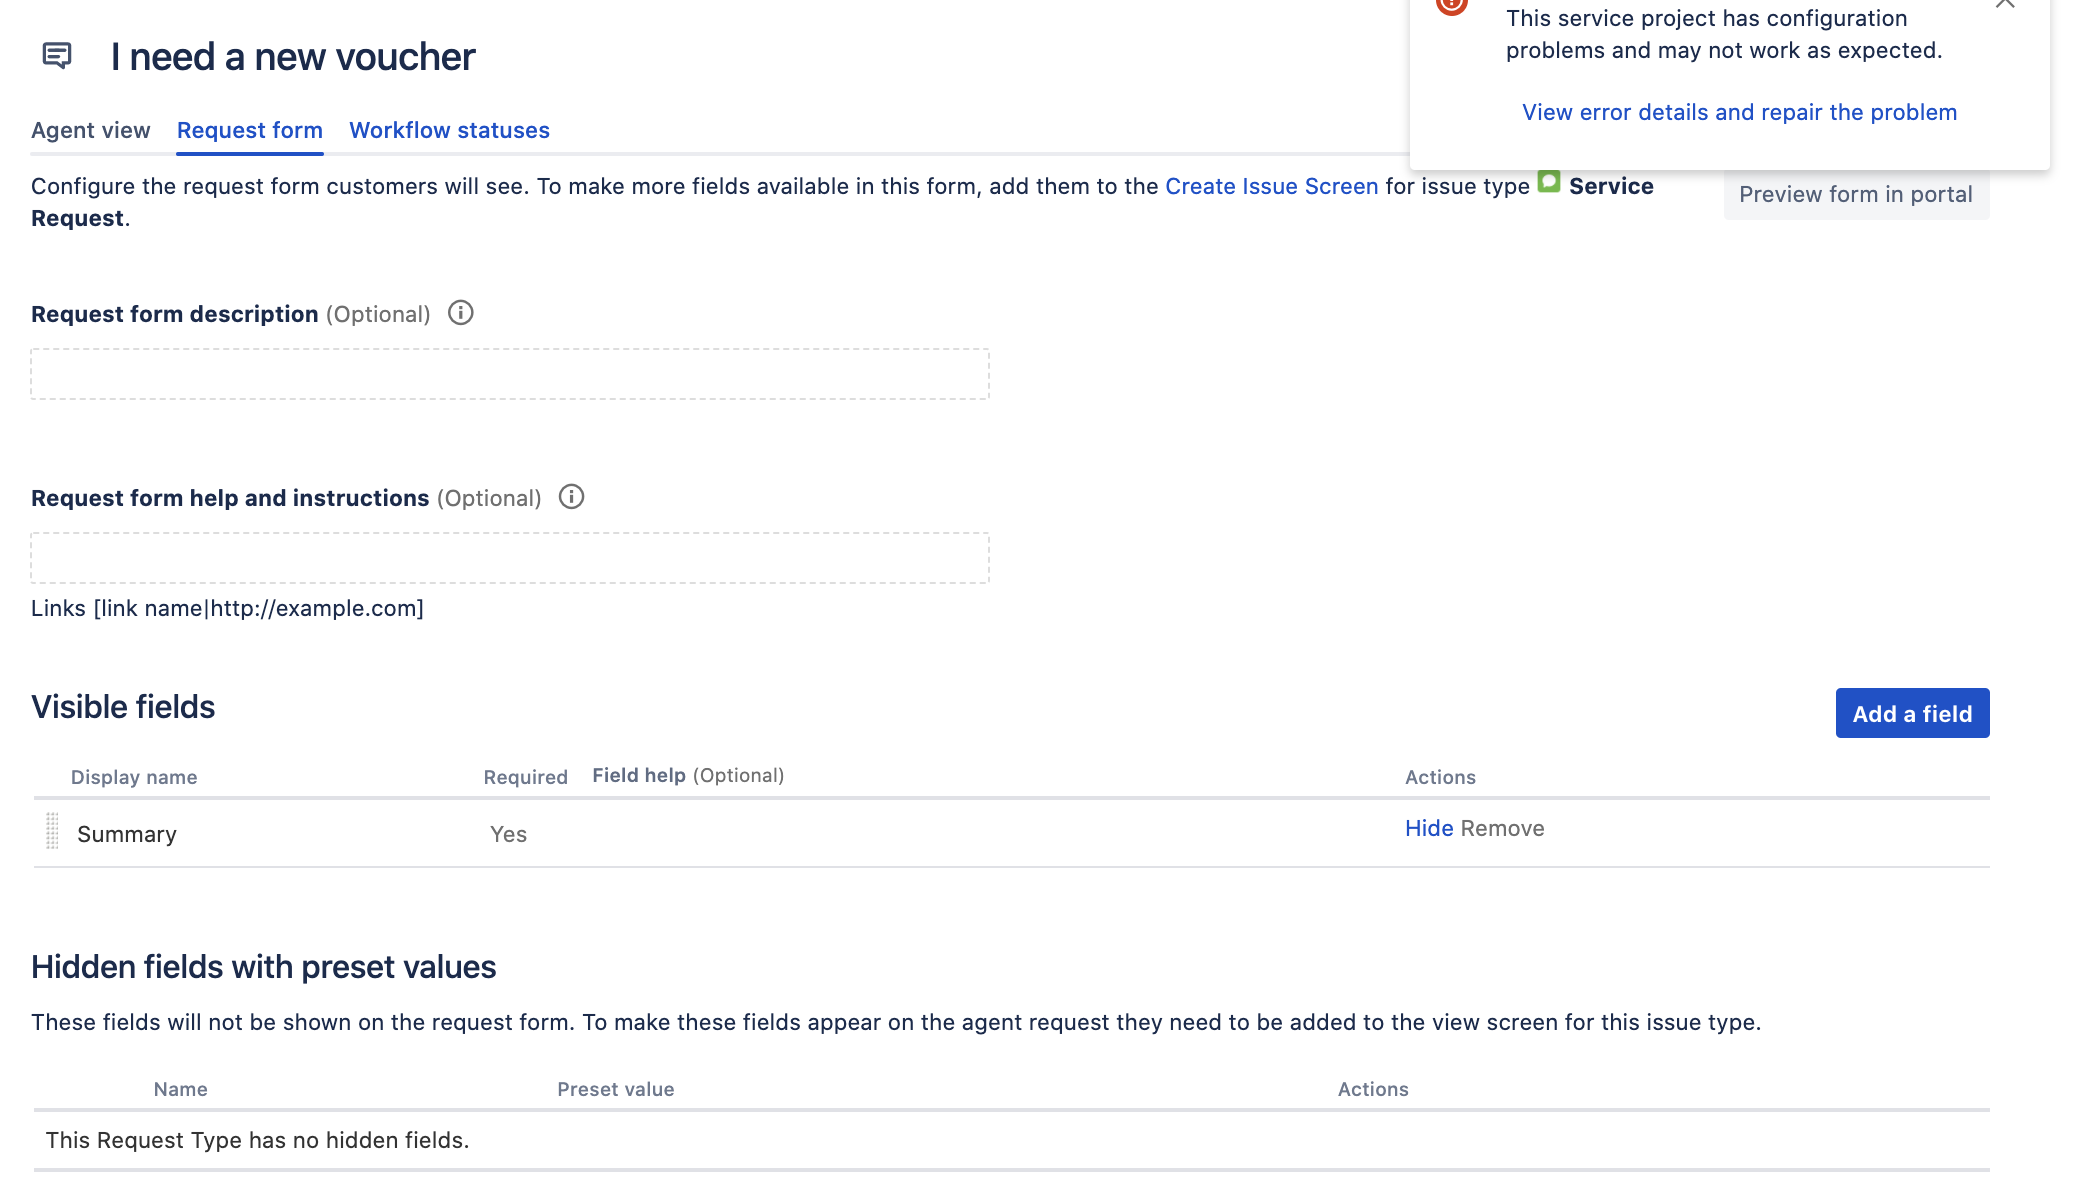Click Preview form in portal button
The image size is (2074, 1190).
(x=1856, y=194)
